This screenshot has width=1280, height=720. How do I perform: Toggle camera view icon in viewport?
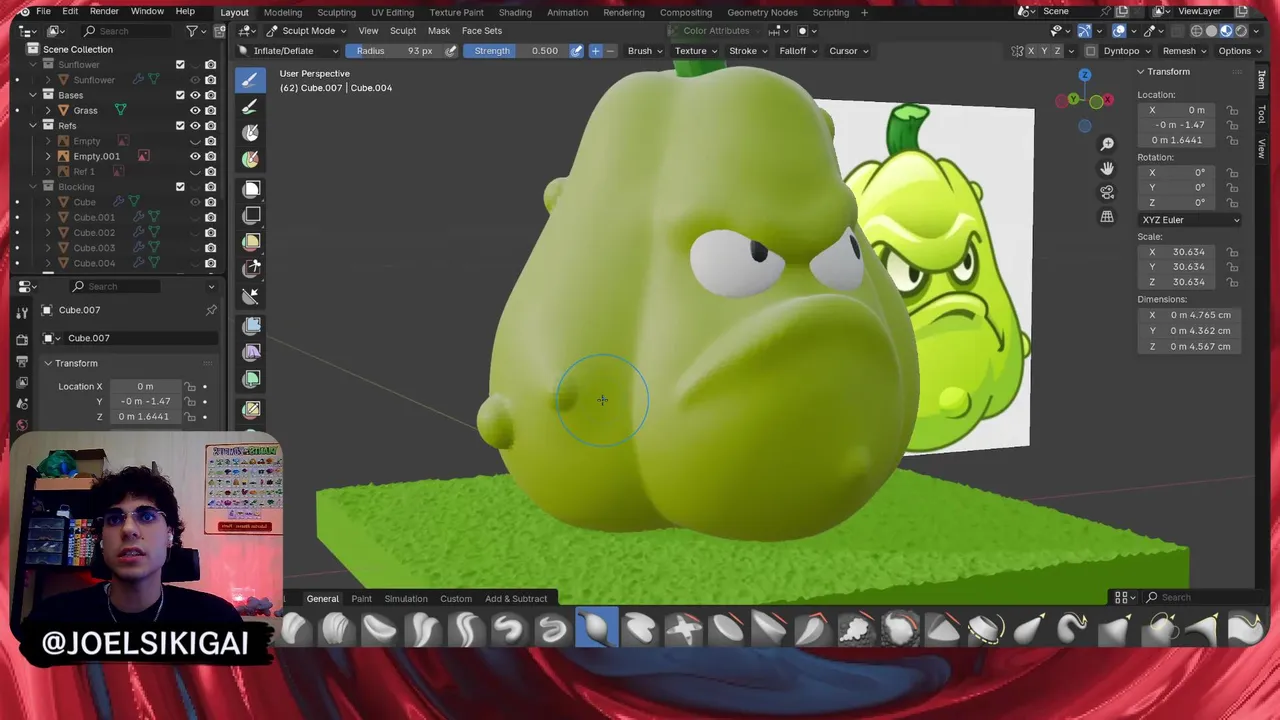pyautogui.click(x=1107, y=192)
